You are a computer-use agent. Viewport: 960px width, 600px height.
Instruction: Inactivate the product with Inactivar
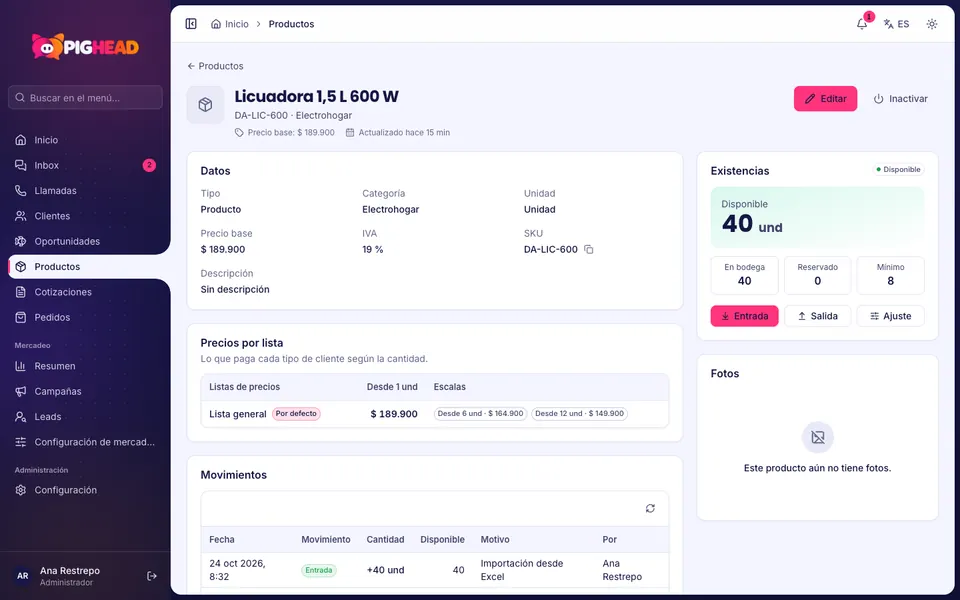(x=900, y=99)
